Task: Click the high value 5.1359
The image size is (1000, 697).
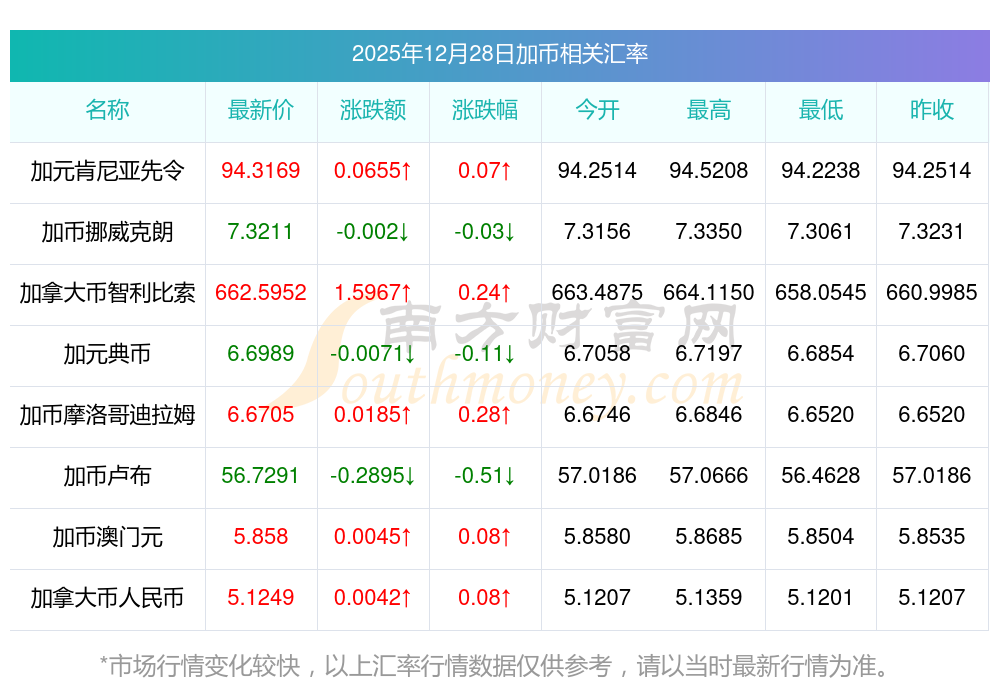Action: 709,598
